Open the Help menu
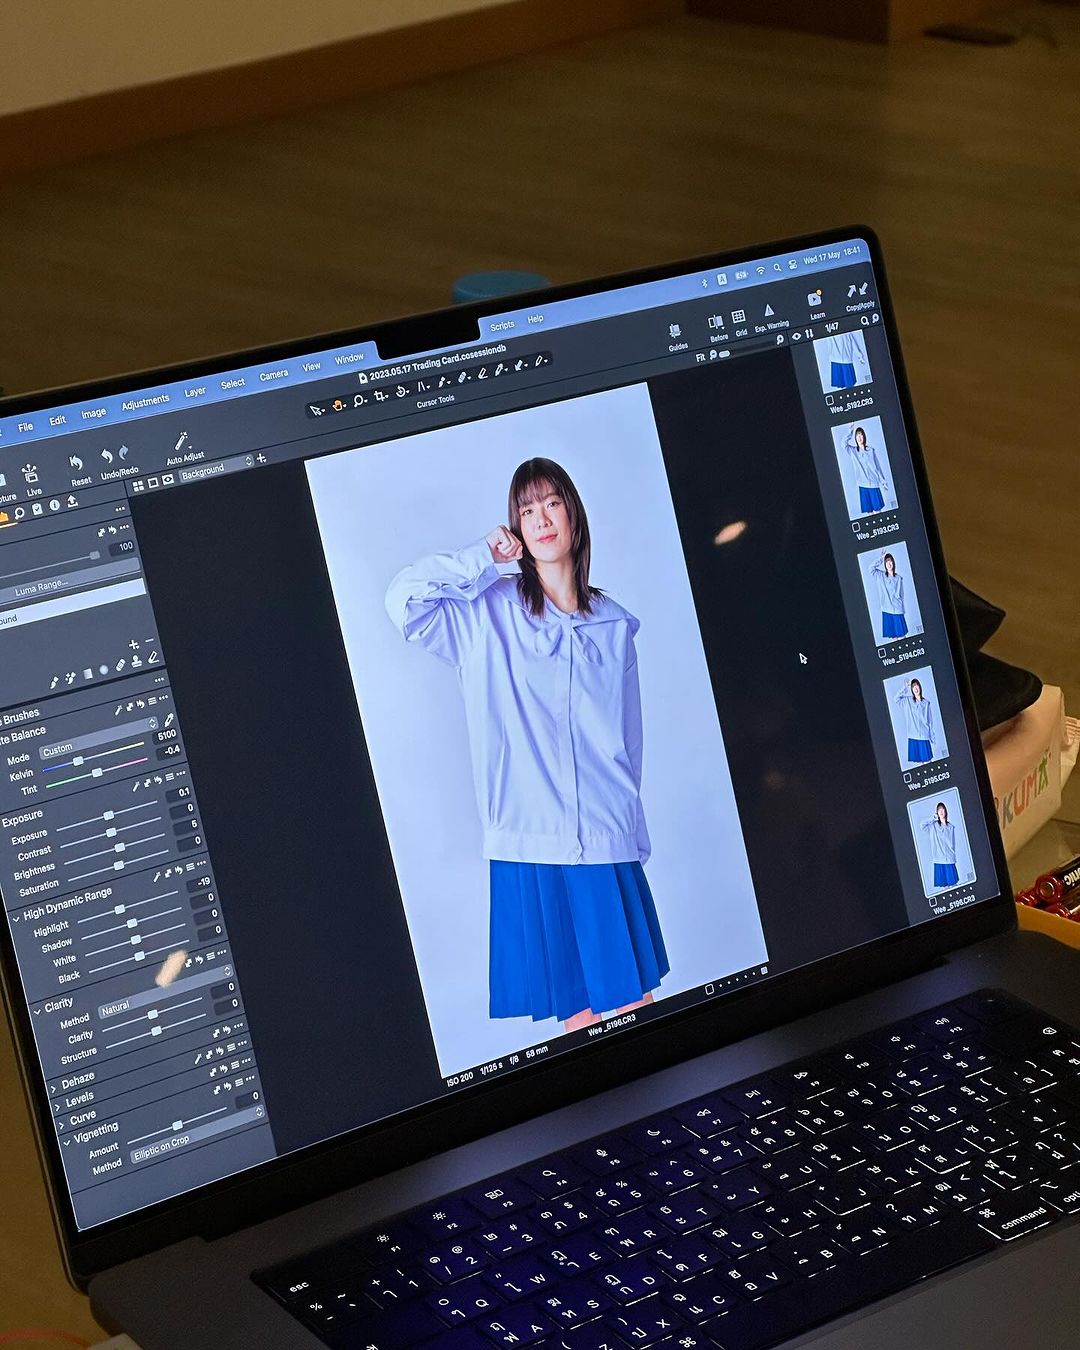The image size is (1080, 1350). [535, 319]
